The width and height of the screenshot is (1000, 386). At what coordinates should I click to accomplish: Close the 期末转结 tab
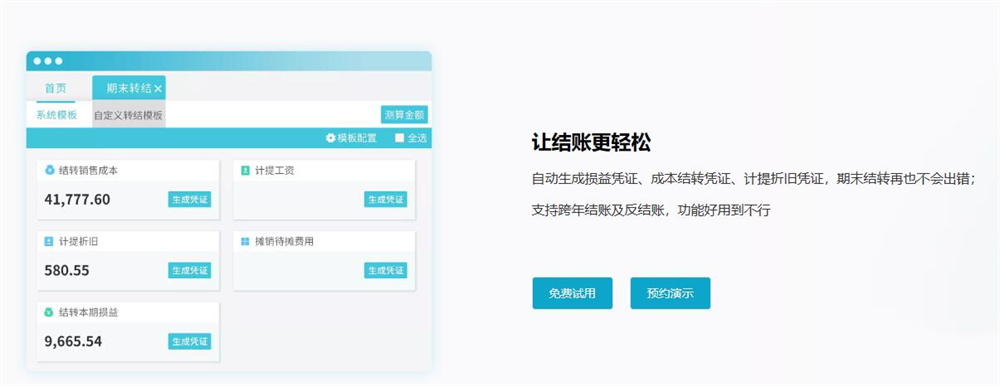point(158,89)
